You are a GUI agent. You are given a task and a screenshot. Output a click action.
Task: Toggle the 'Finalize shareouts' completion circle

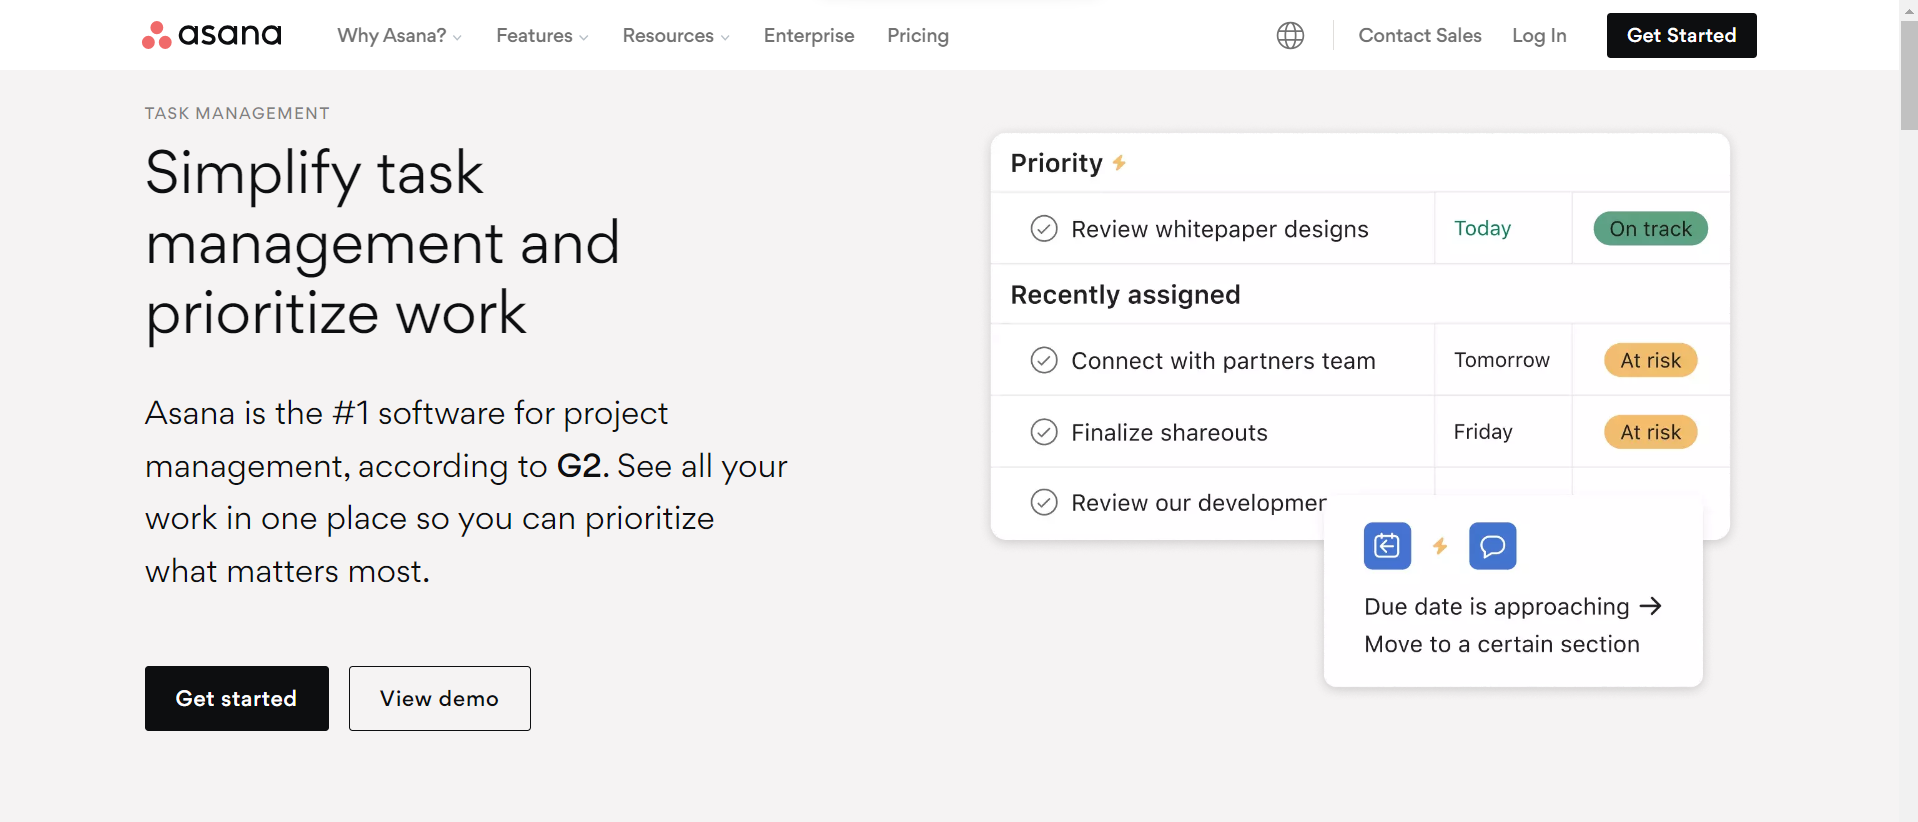[1044, 432]
